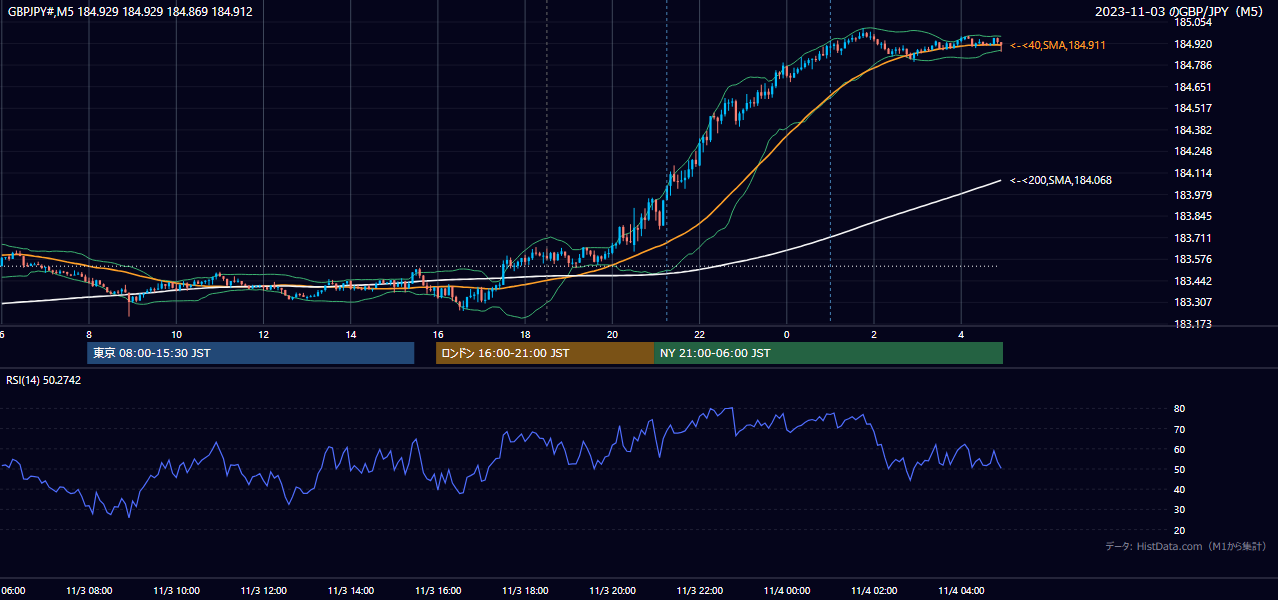The width and height of the screenshot is (1278, 600).
Task: Click the bottom date label 11/3 10:00
Action: [x=177, y=590]
